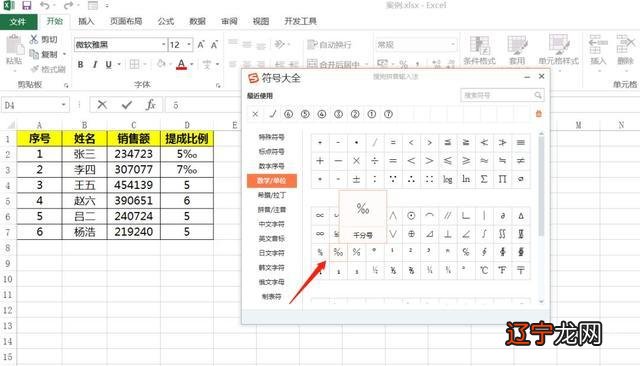This screenshot has height=366, width=640.
Task: Select the 制表符 category
Action: tap(271, 297)
